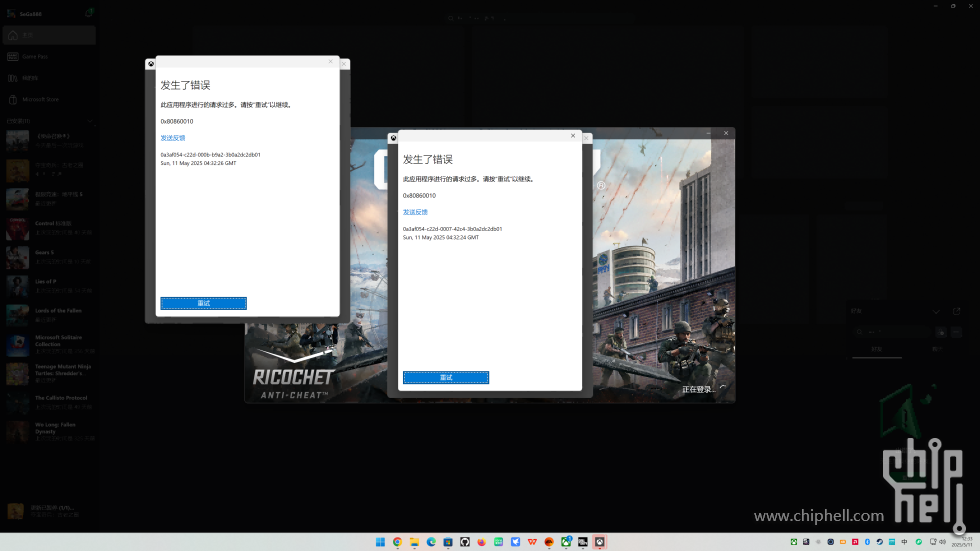Select Lords of the Fallen in installed list

49,315
